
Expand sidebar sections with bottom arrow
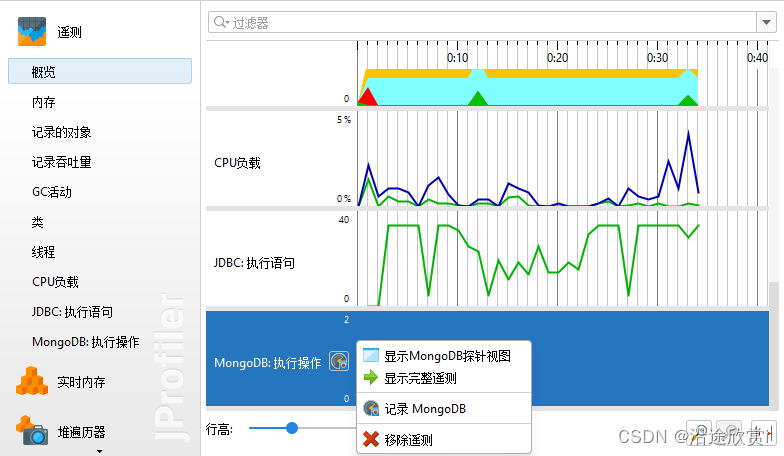pyautogui.click(x=100, y=451)
